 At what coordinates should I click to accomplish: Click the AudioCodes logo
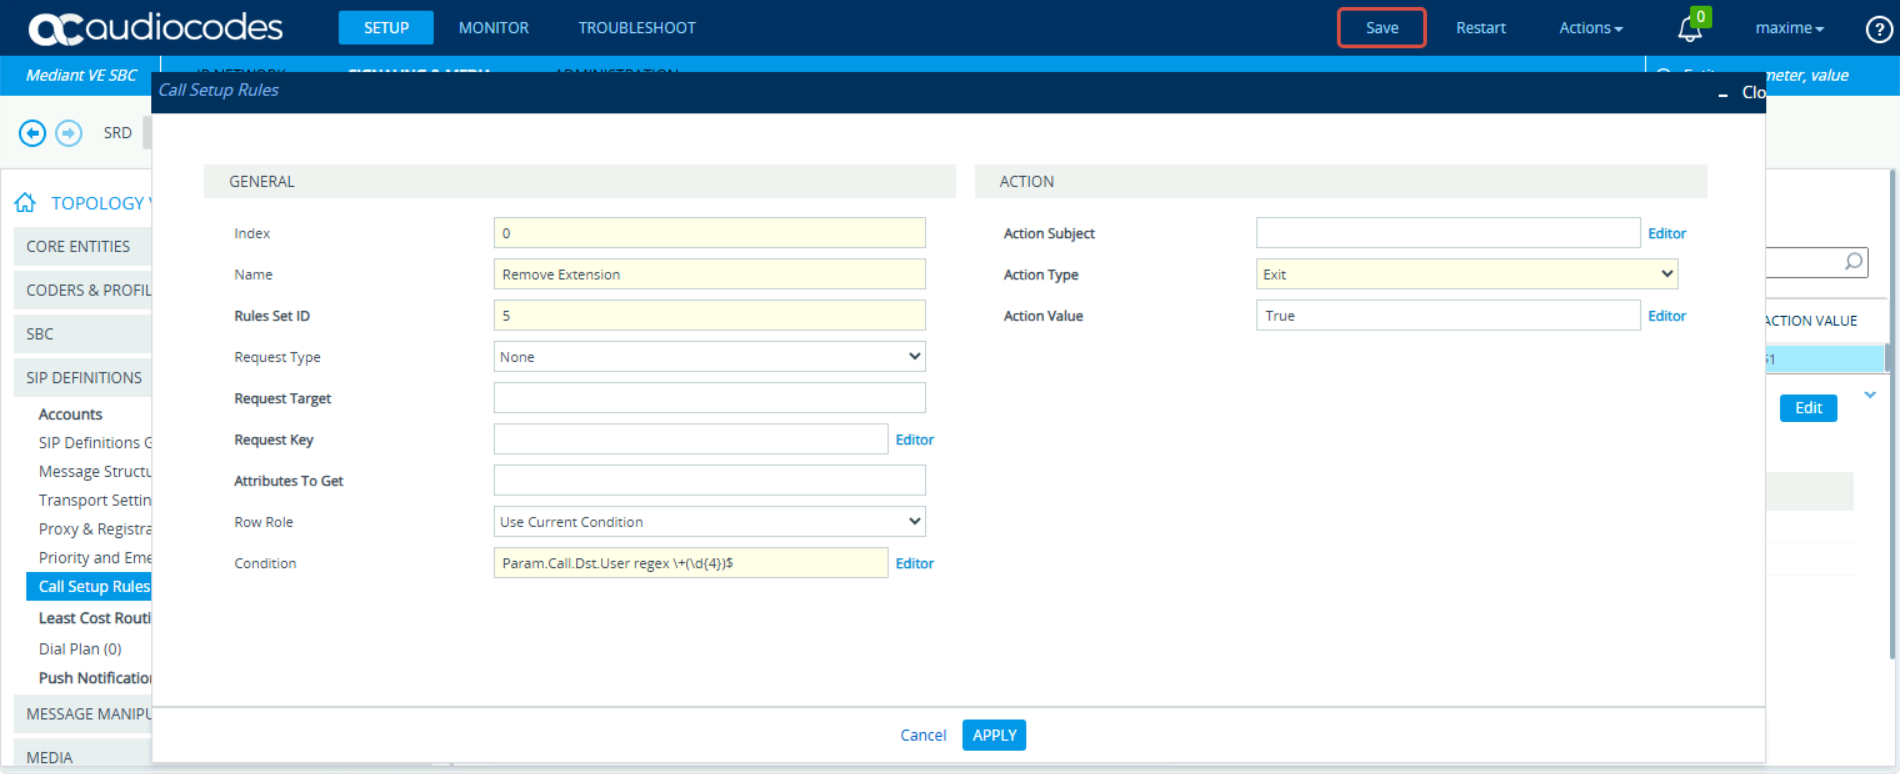point(156,28)
